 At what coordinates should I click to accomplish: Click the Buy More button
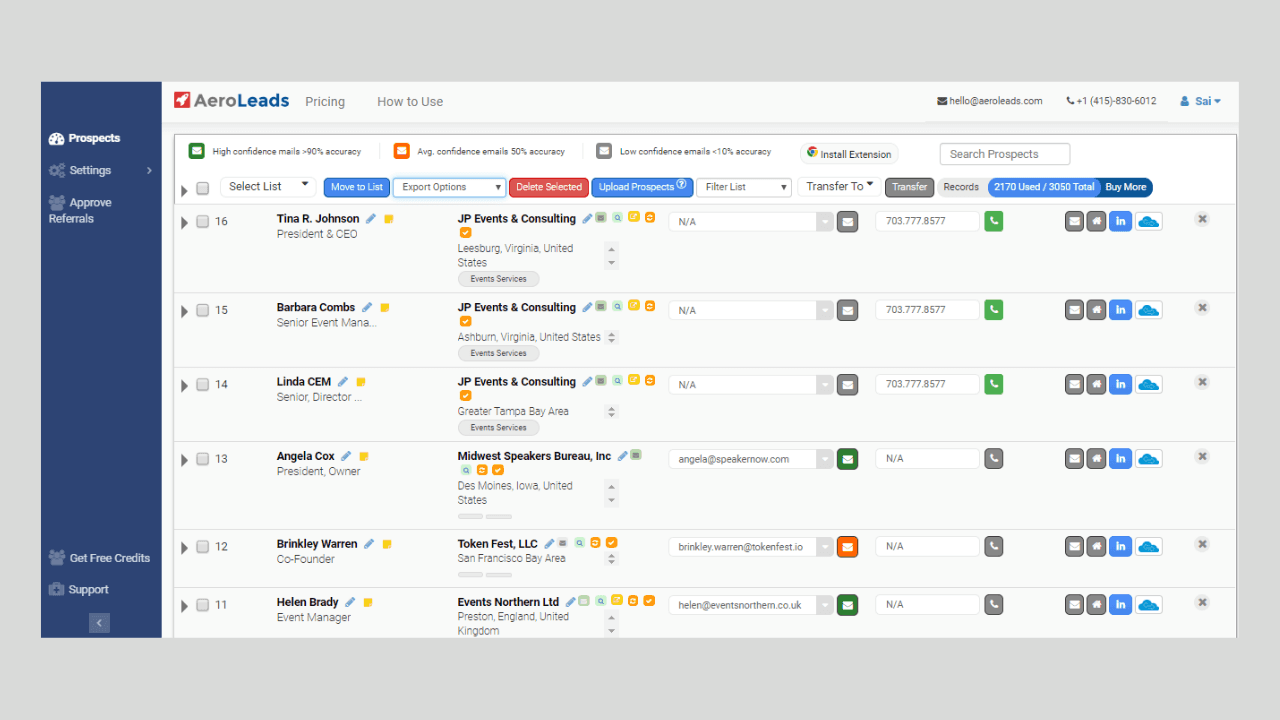(x=1126, y=187)
